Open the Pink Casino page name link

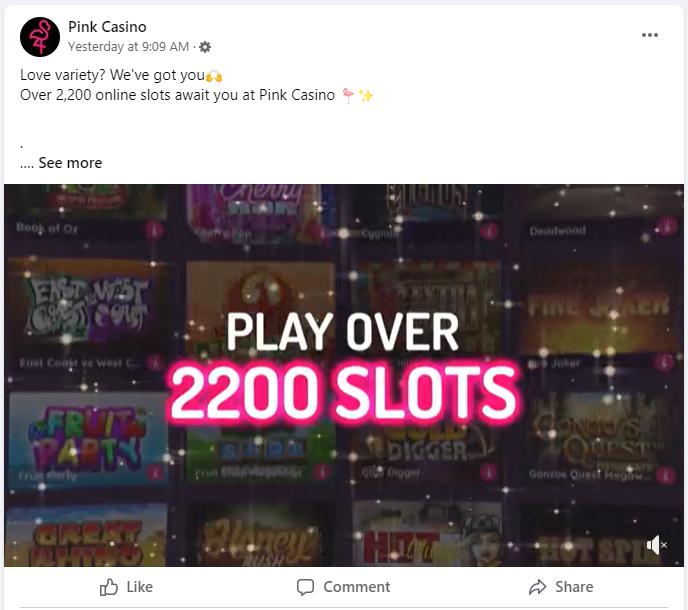107,27
